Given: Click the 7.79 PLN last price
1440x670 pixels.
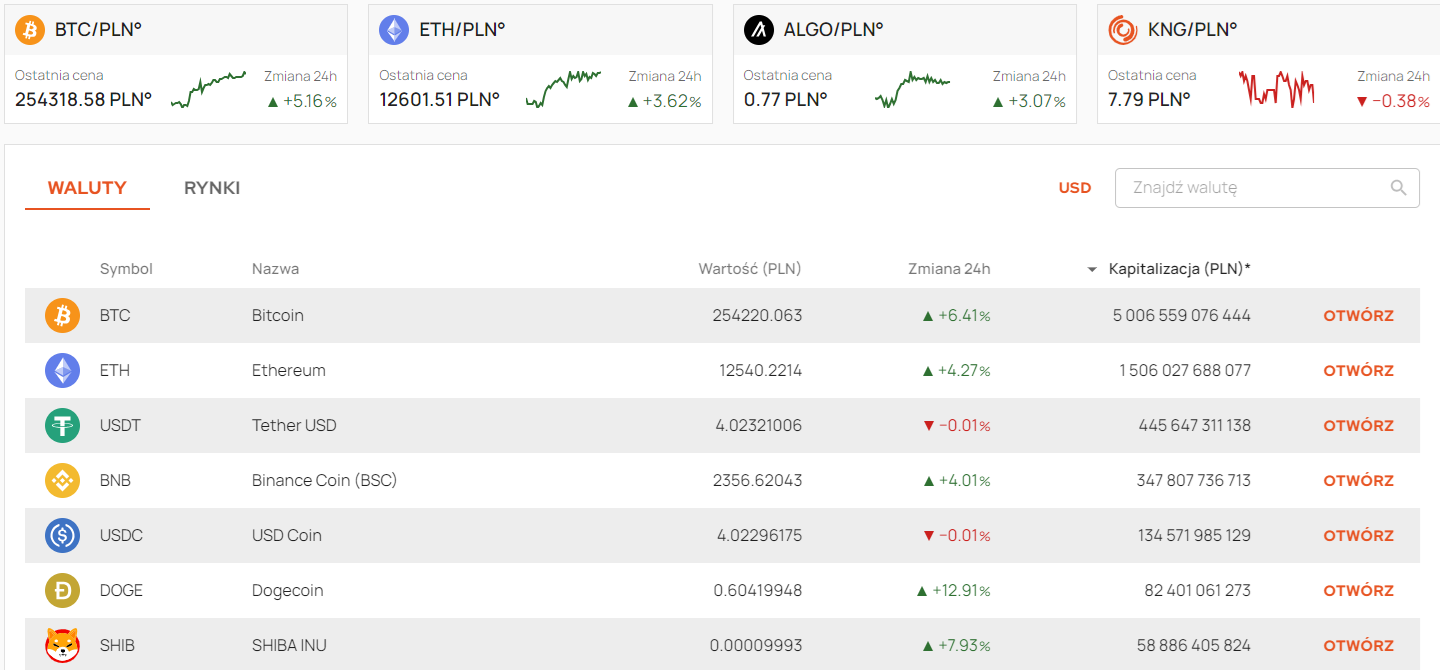Looking at the screenshot, I should [x=1149, y=99].
